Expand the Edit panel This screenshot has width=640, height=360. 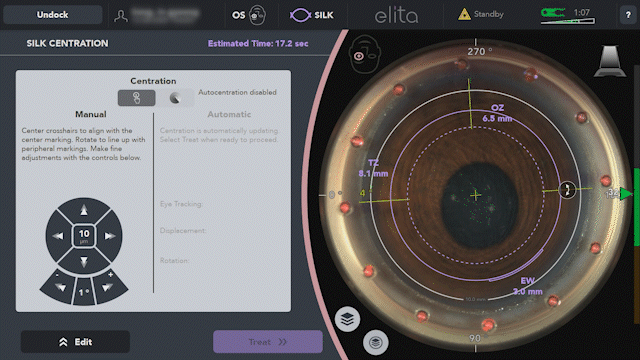point(76,342)
